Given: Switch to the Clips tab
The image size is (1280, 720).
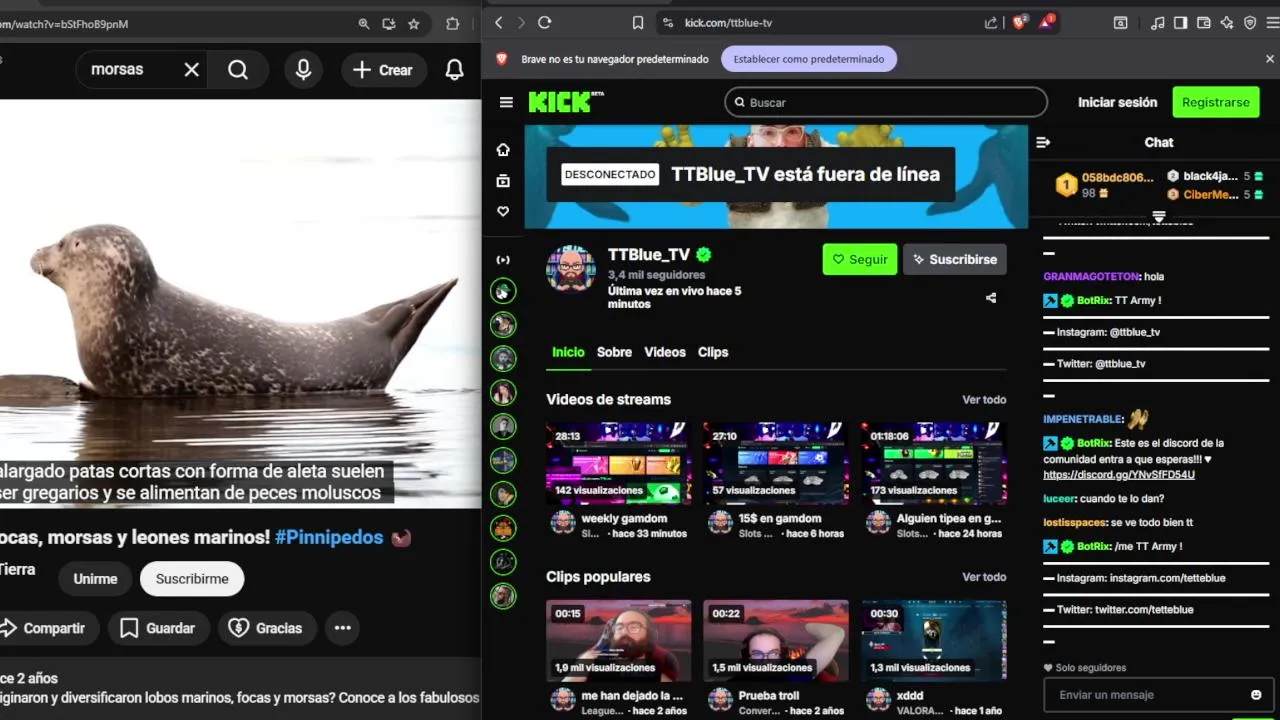Looking at the screenshot, I should pyautogui.click(x=713, y=352).
